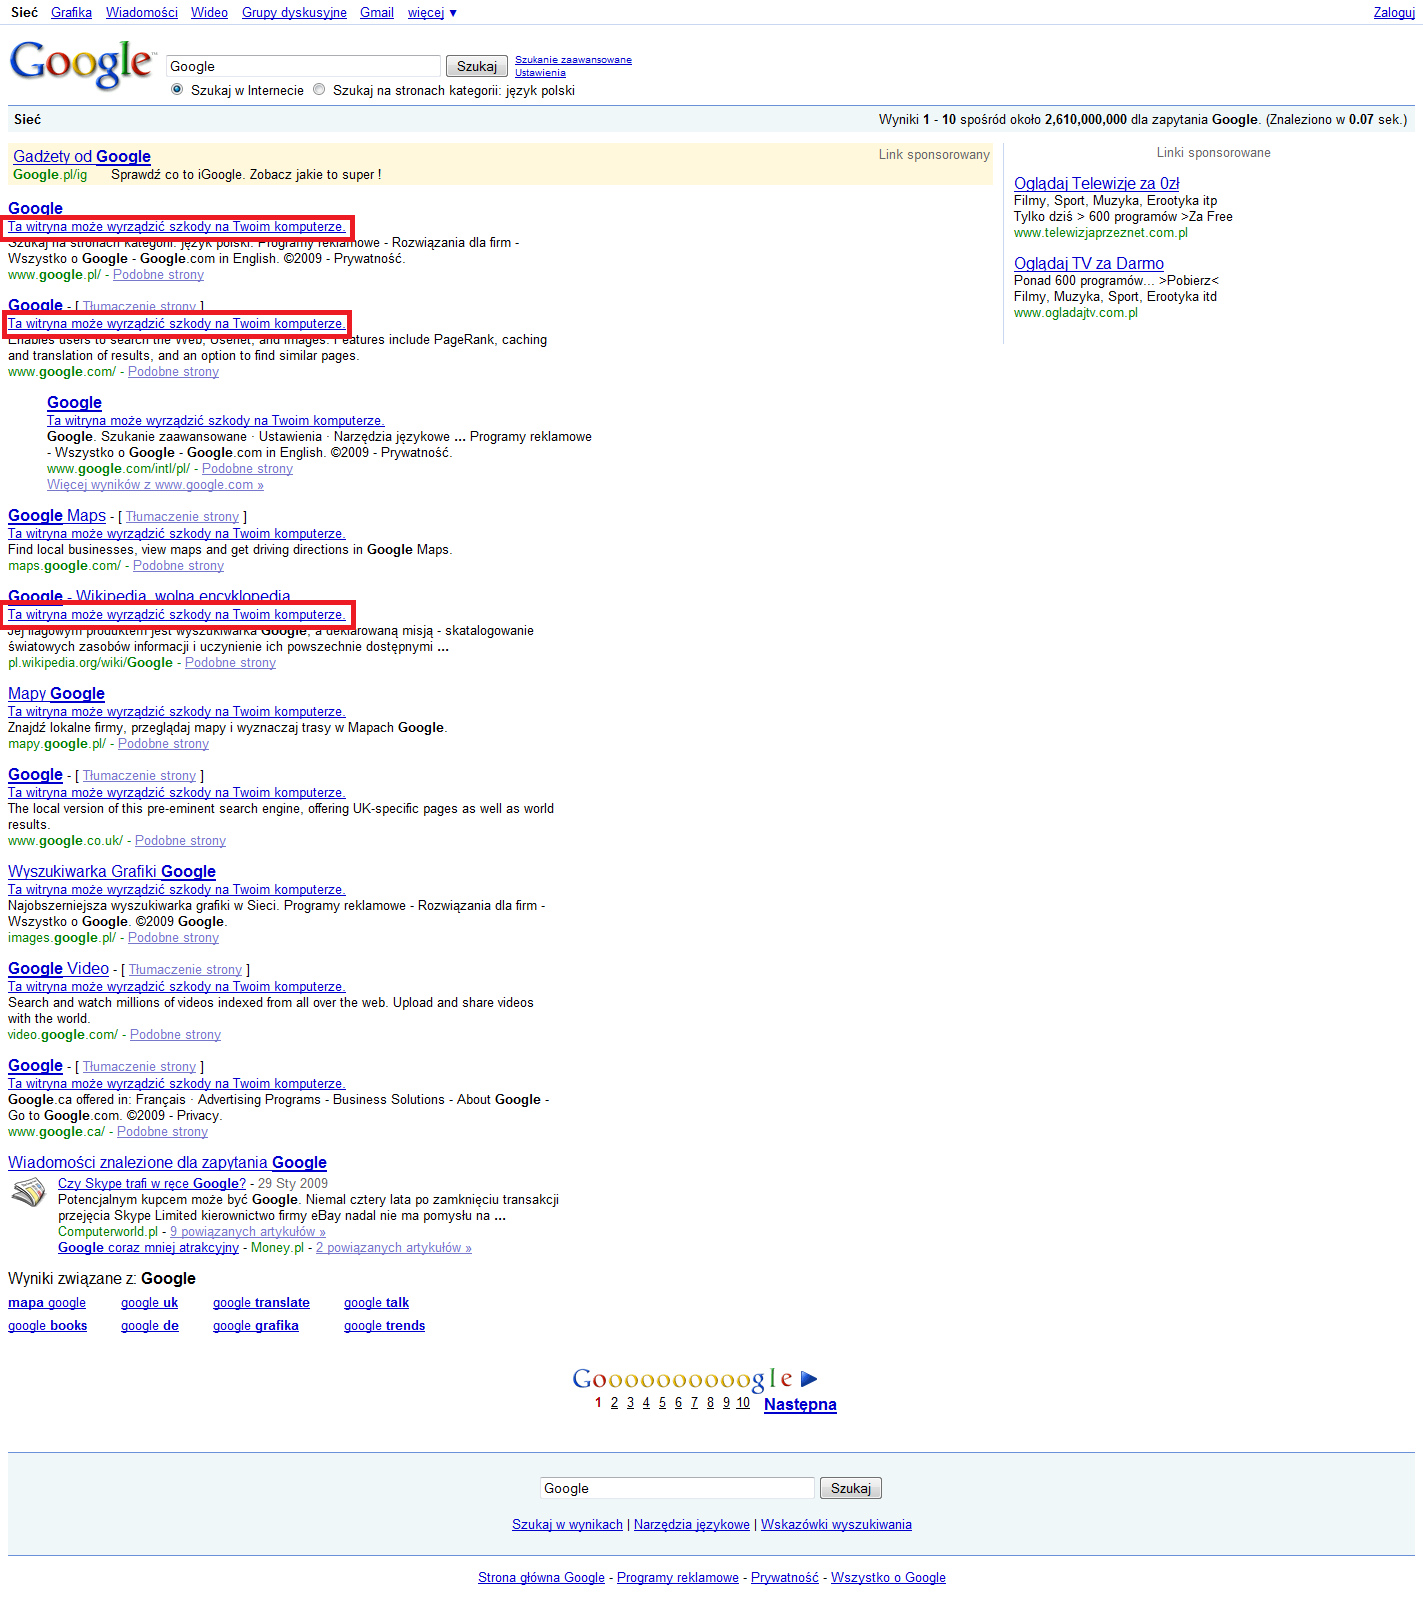Open Wideo in top navigation
This screenshot has height=1598, width=1423.
point(209,13)
